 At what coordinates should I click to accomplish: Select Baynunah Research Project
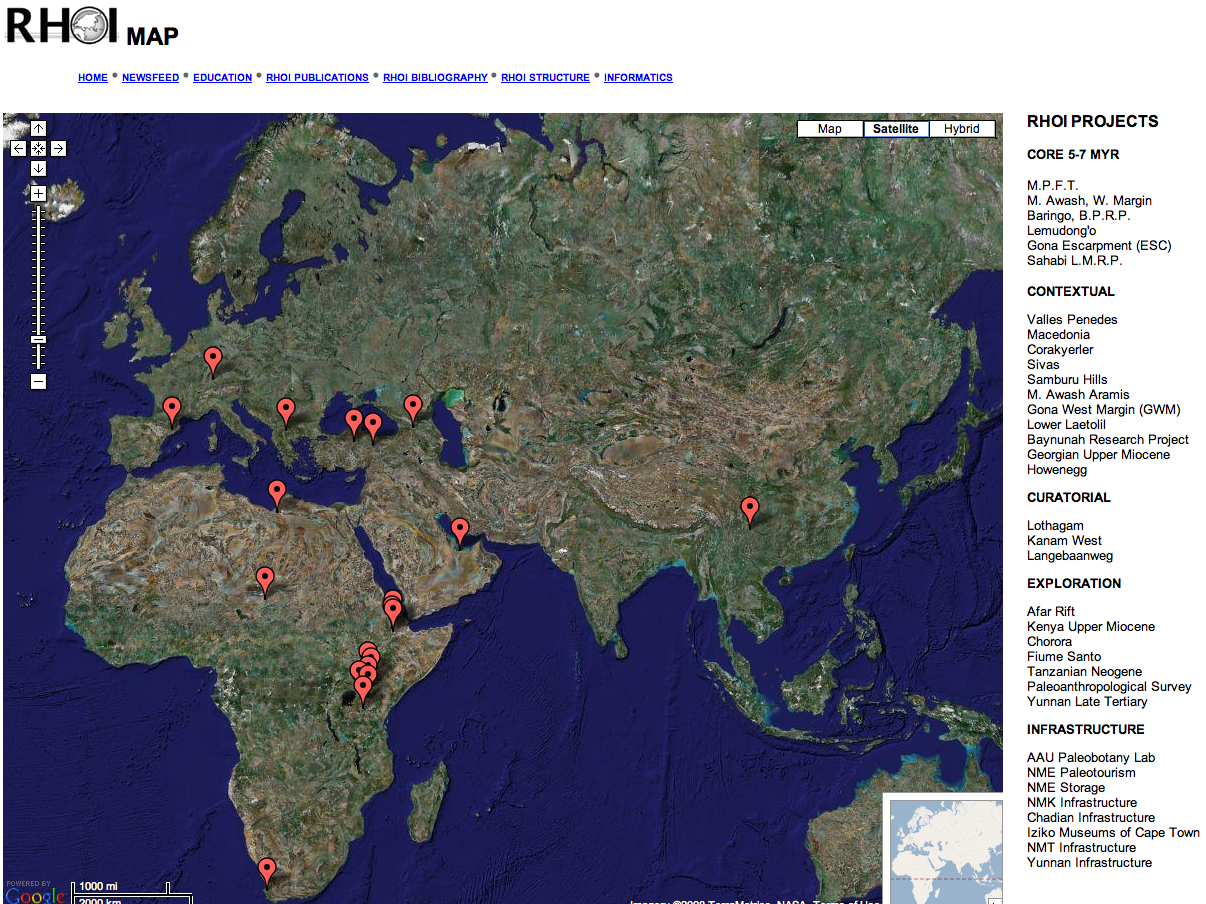[x=1108, y=440]
